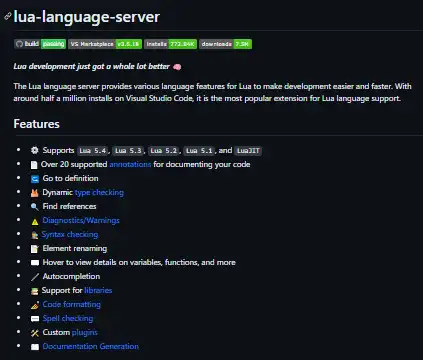Open the VS Marketplace version badge

(105, 44)
